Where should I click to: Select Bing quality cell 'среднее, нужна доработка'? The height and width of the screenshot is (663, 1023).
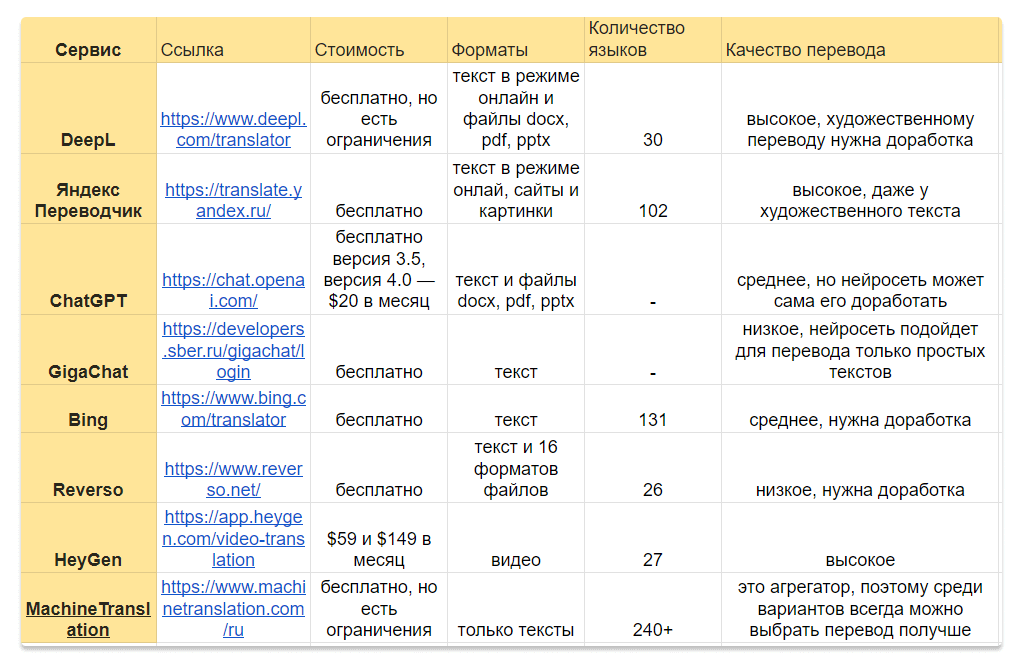coord(861,409)
